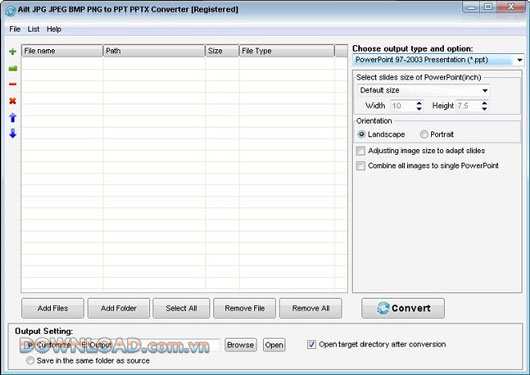Click the Browse button
Image resolution: width=530 pixels, height=375 pixels.
click(x=241, y=345)
